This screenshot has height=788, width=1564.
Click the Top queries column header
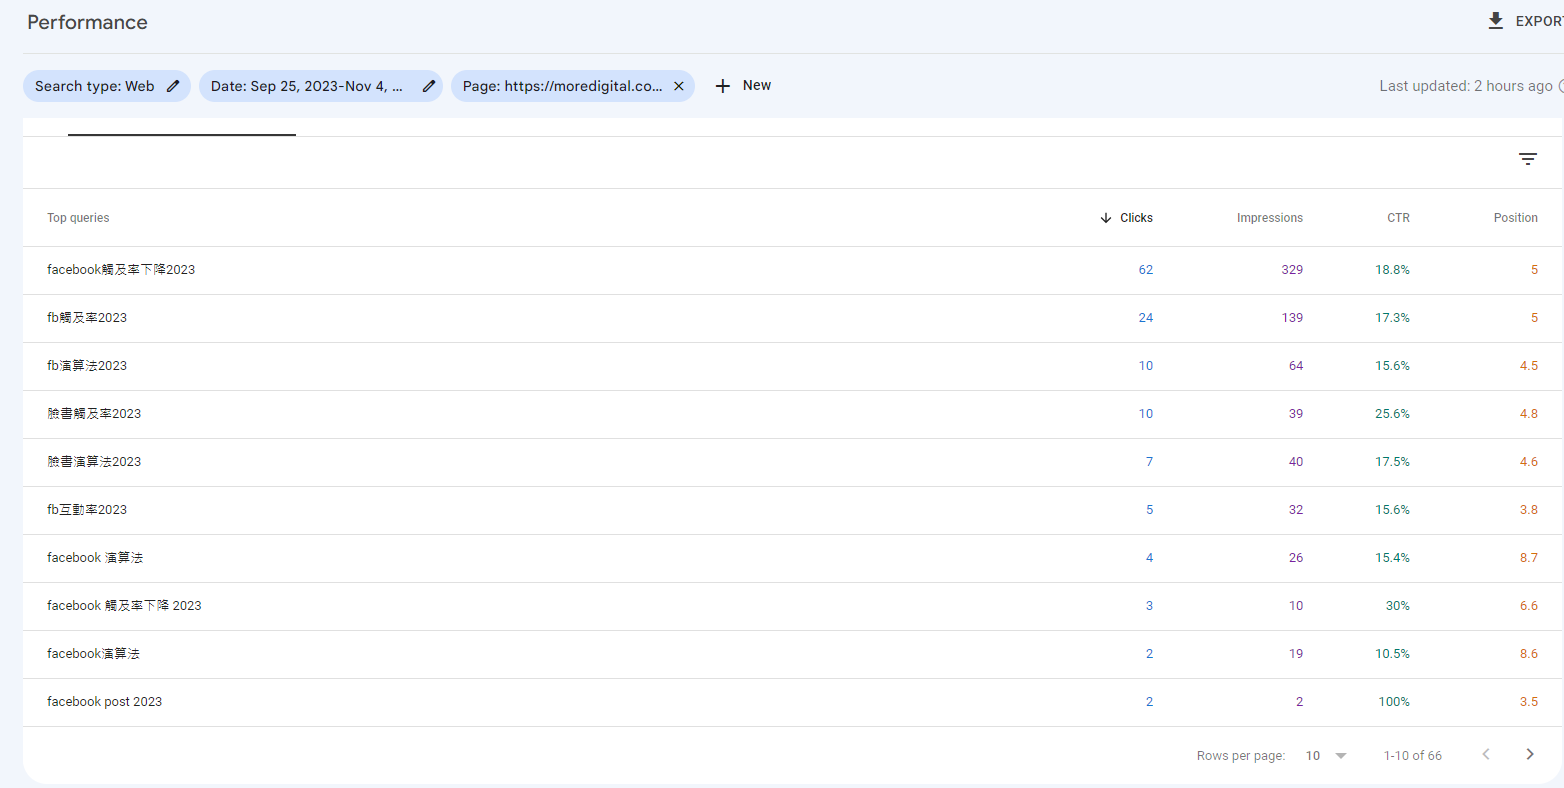tap(78, 218)
